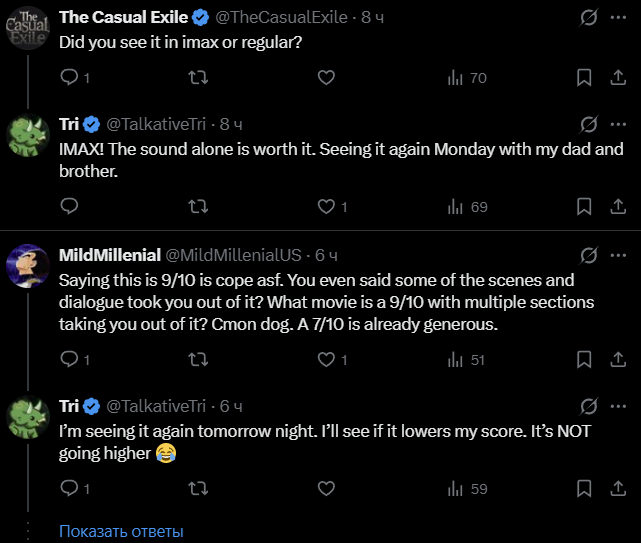Open Grok icon on Tri's IMAX reply
This screenshot has height=543, width=641.
(589, 124)
